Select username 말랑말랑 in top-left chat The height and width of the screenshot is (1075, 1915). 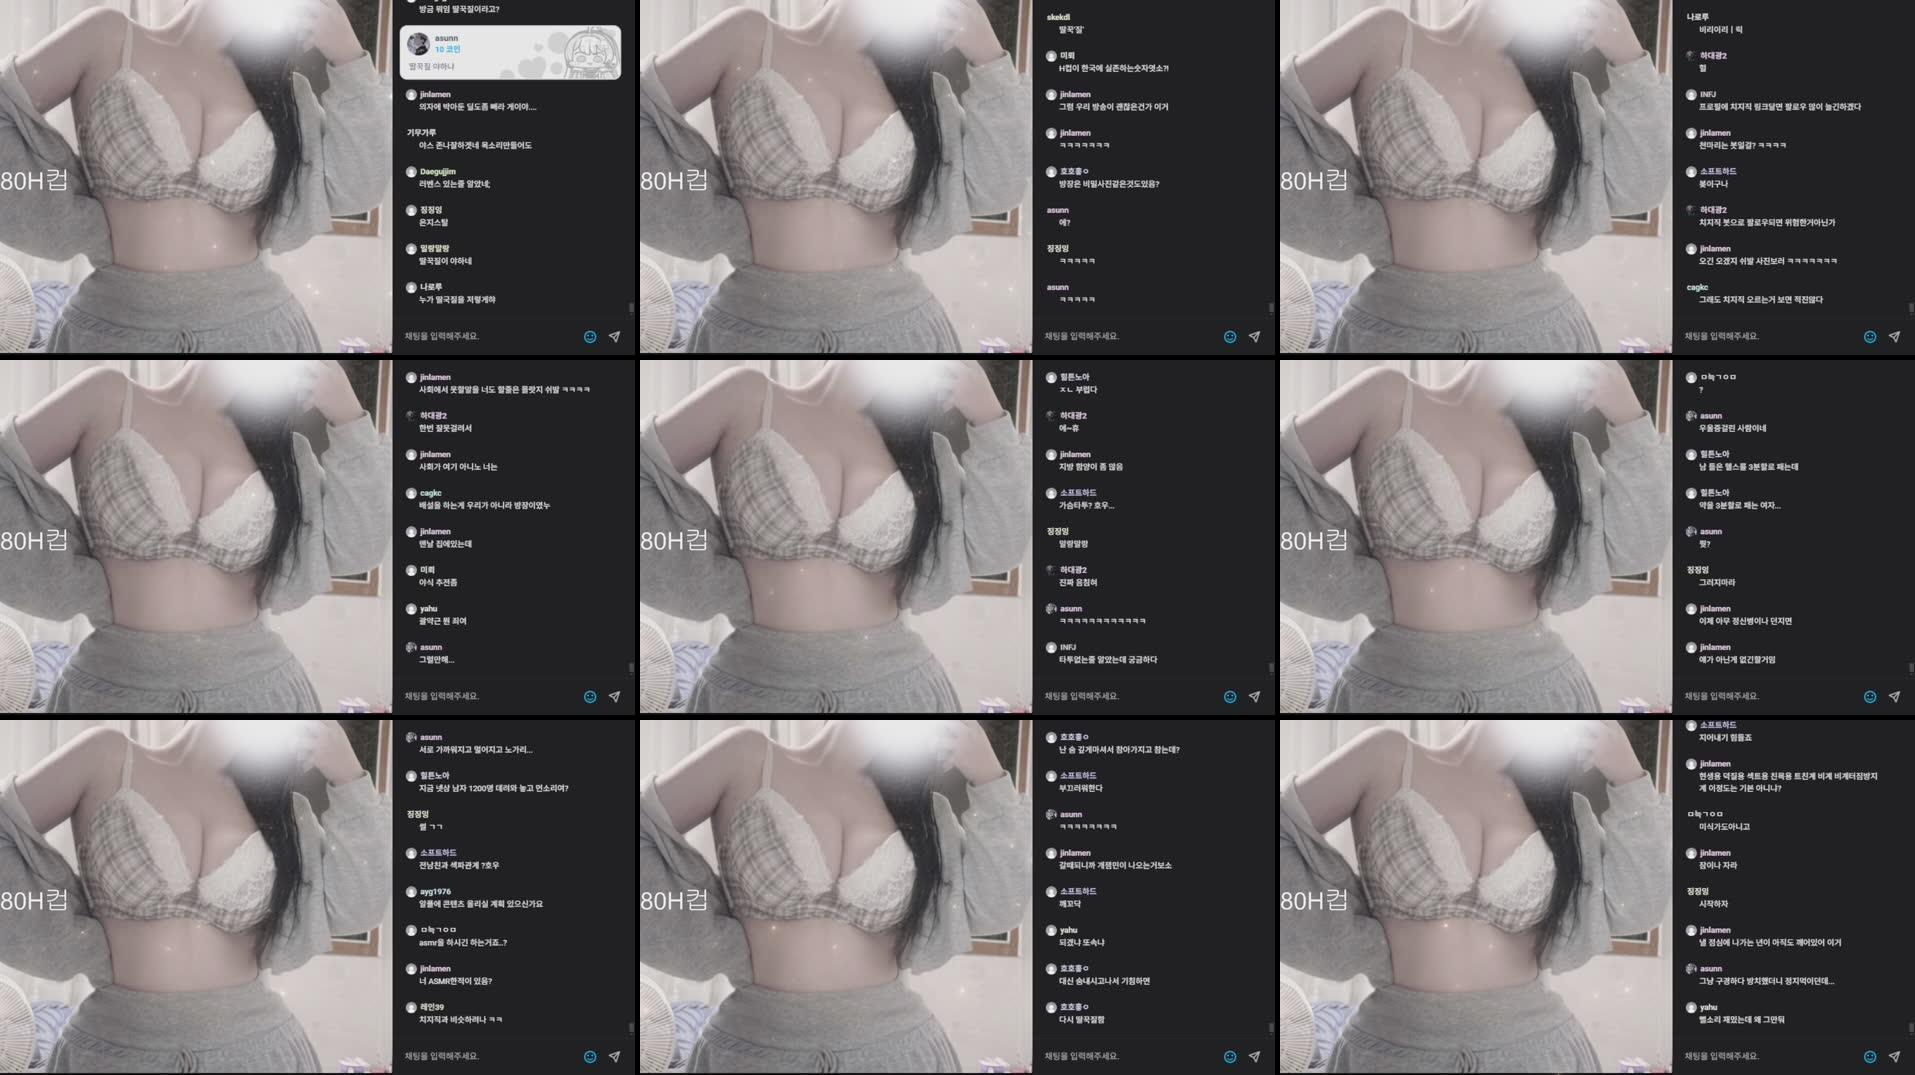click(x=435, y=249)
